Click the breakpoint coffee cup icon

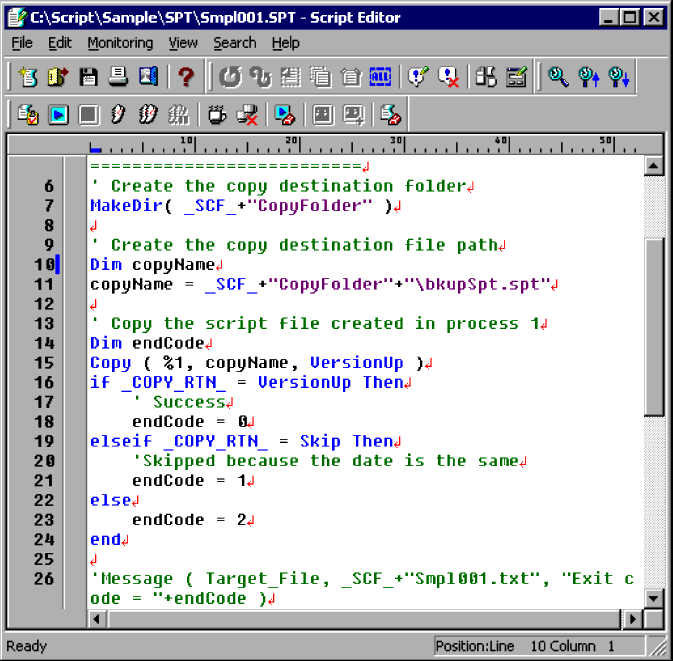pyautogui.click(x=217, y=115)
